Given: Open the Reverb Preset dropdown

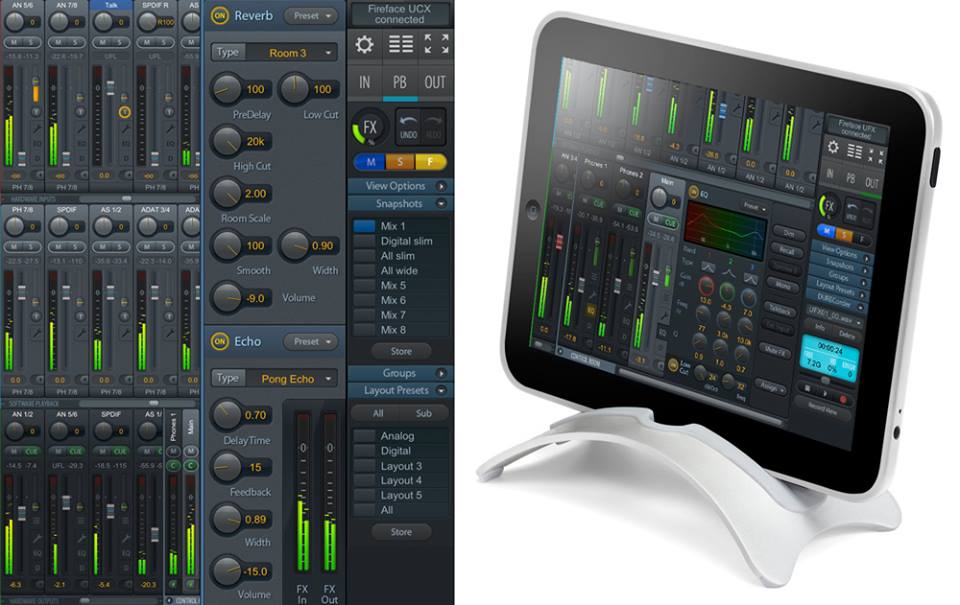Looking at the screenshot, I should pyautogui.click(x=312, y=16).
